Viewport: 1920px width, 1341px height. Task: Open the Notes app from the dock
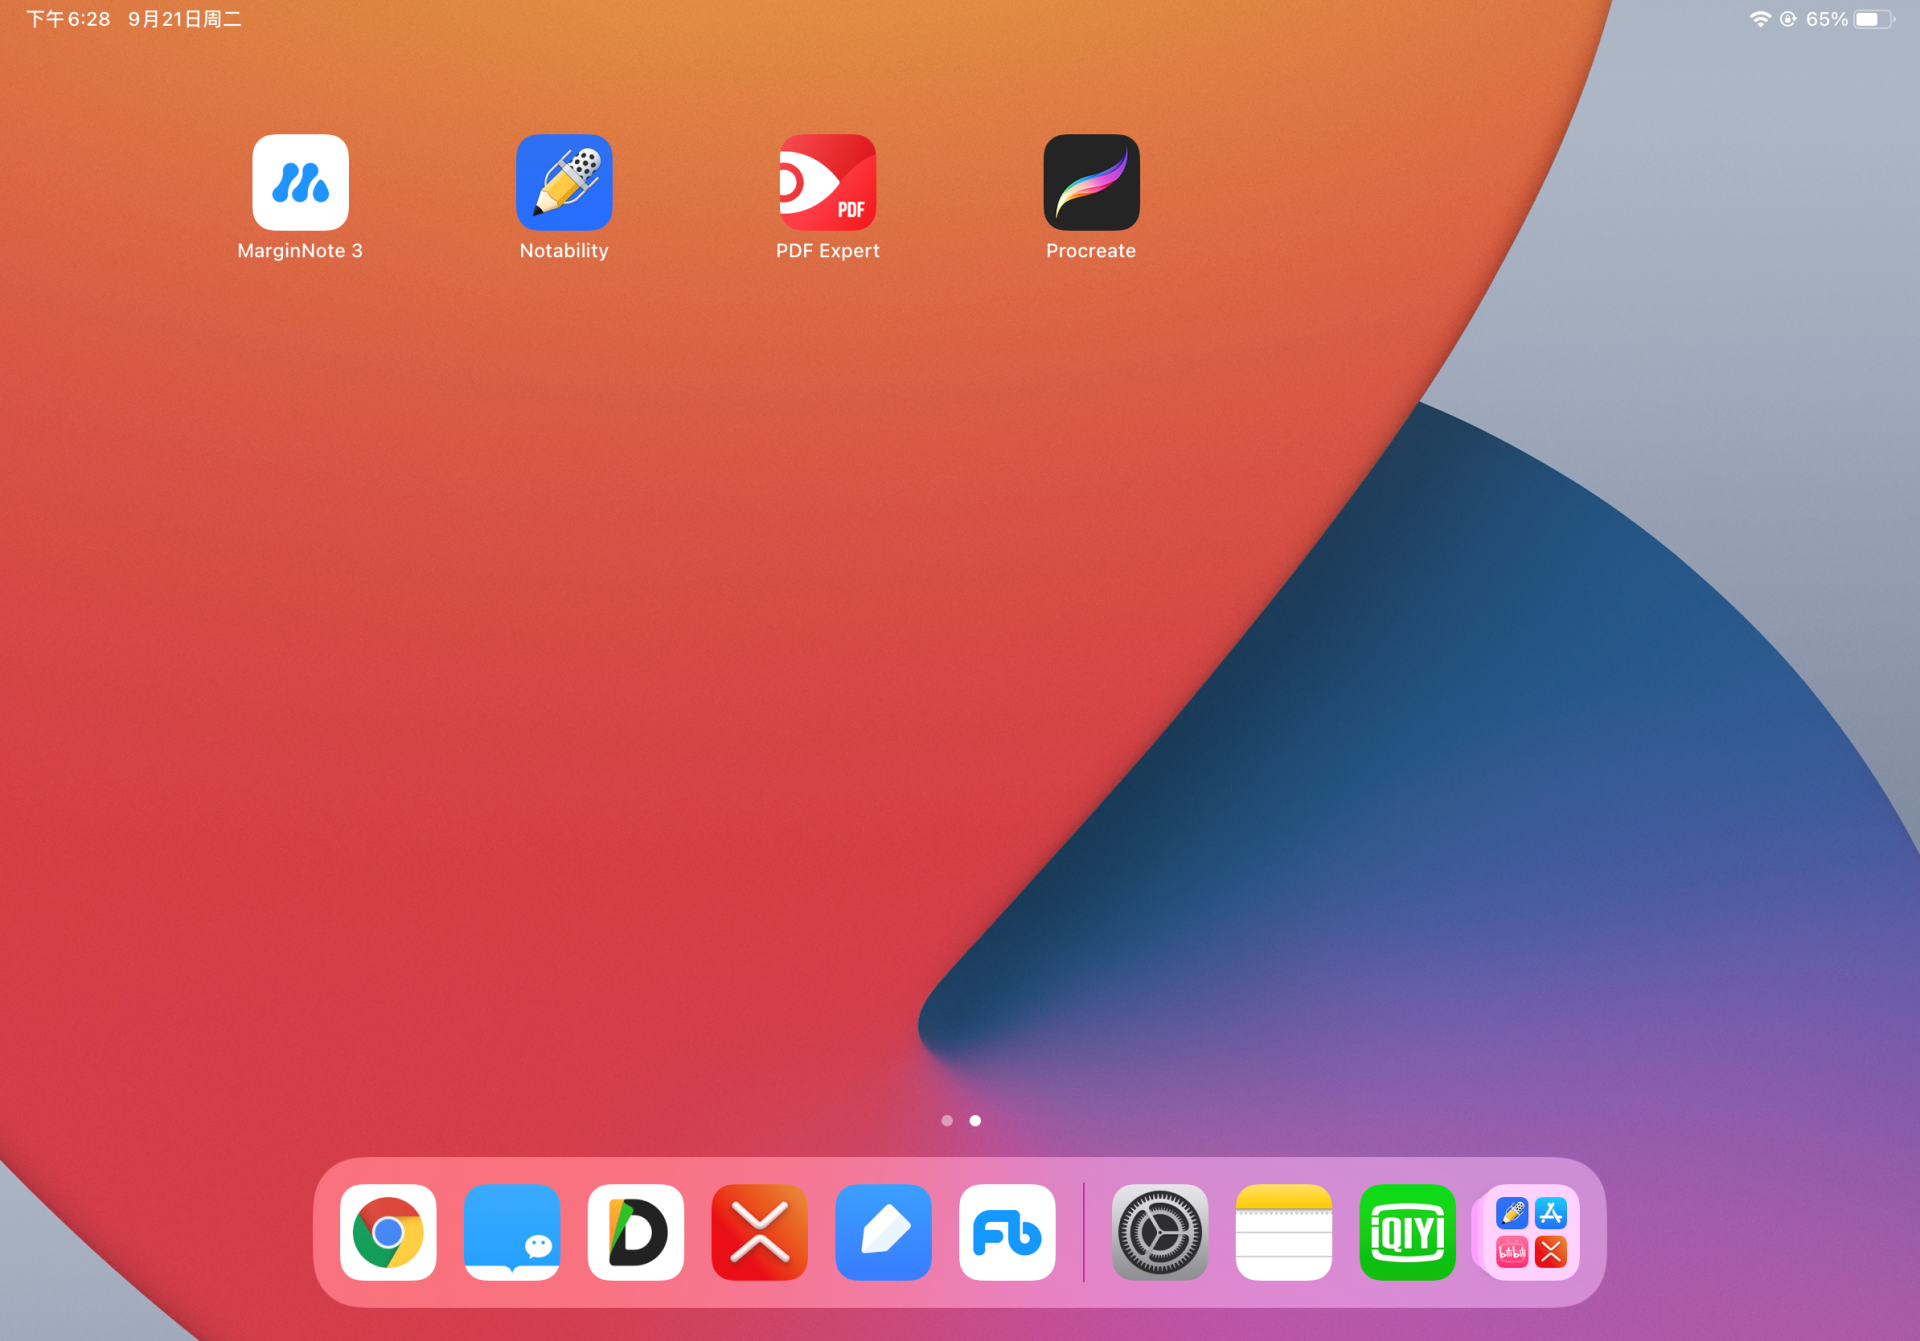[x=1283, y=1232]
